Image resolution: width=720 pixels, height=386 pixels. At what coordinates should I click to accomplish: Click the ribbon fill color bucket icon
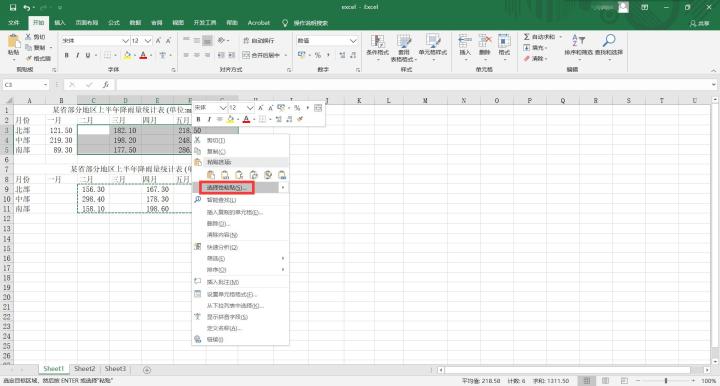tap(127, 55)
